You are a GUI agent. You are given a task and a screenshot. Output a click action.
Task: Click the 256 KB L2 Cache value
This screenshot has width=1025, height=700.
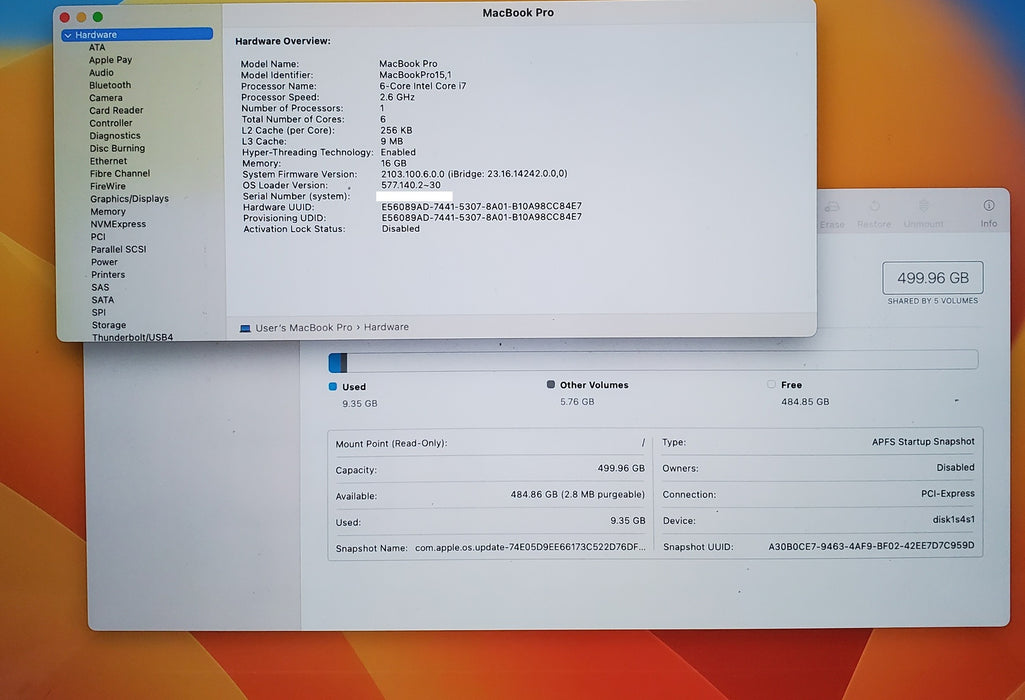396,130
